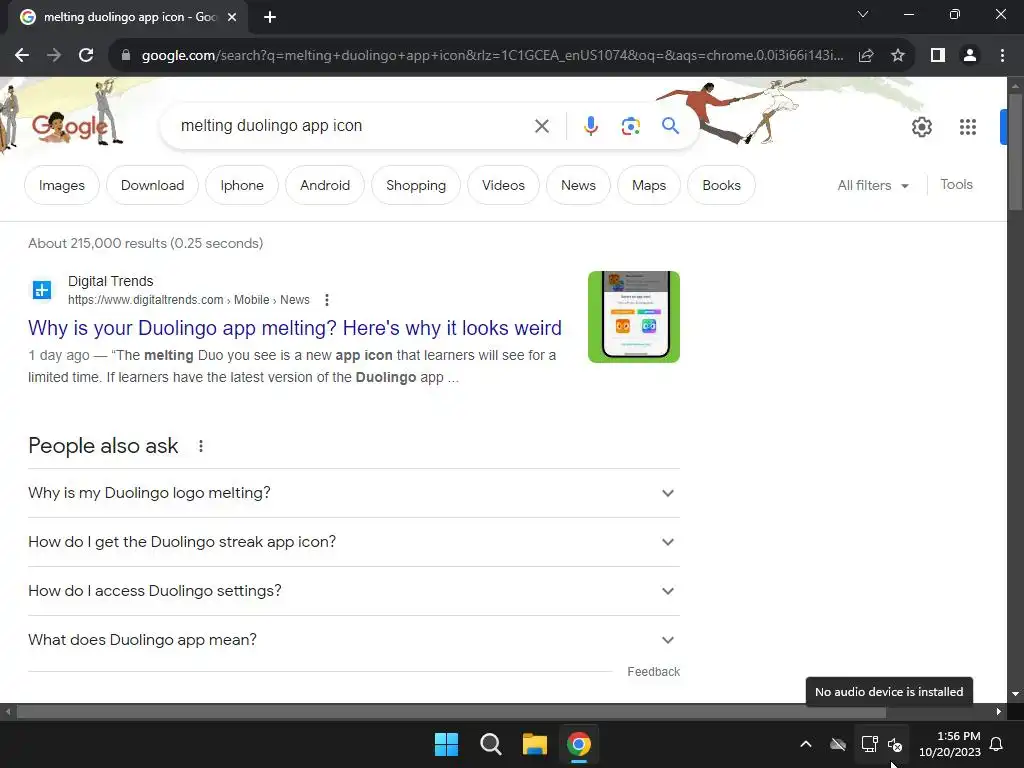Click the scroll right arrow
This screenshot has height=768, width=1024.
999,712
